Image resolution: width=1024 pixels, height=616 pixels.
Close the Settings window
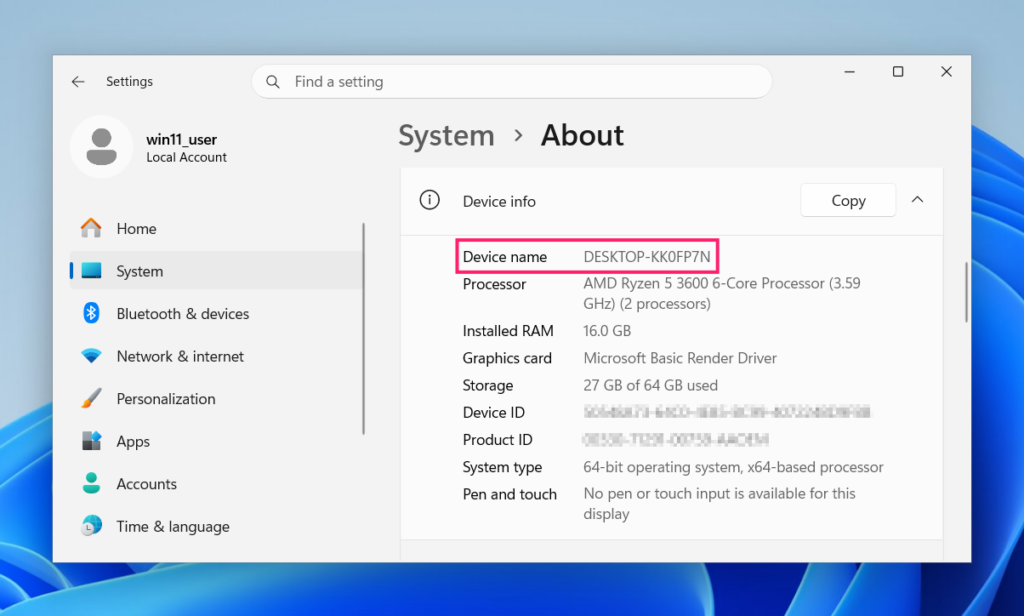946,72
